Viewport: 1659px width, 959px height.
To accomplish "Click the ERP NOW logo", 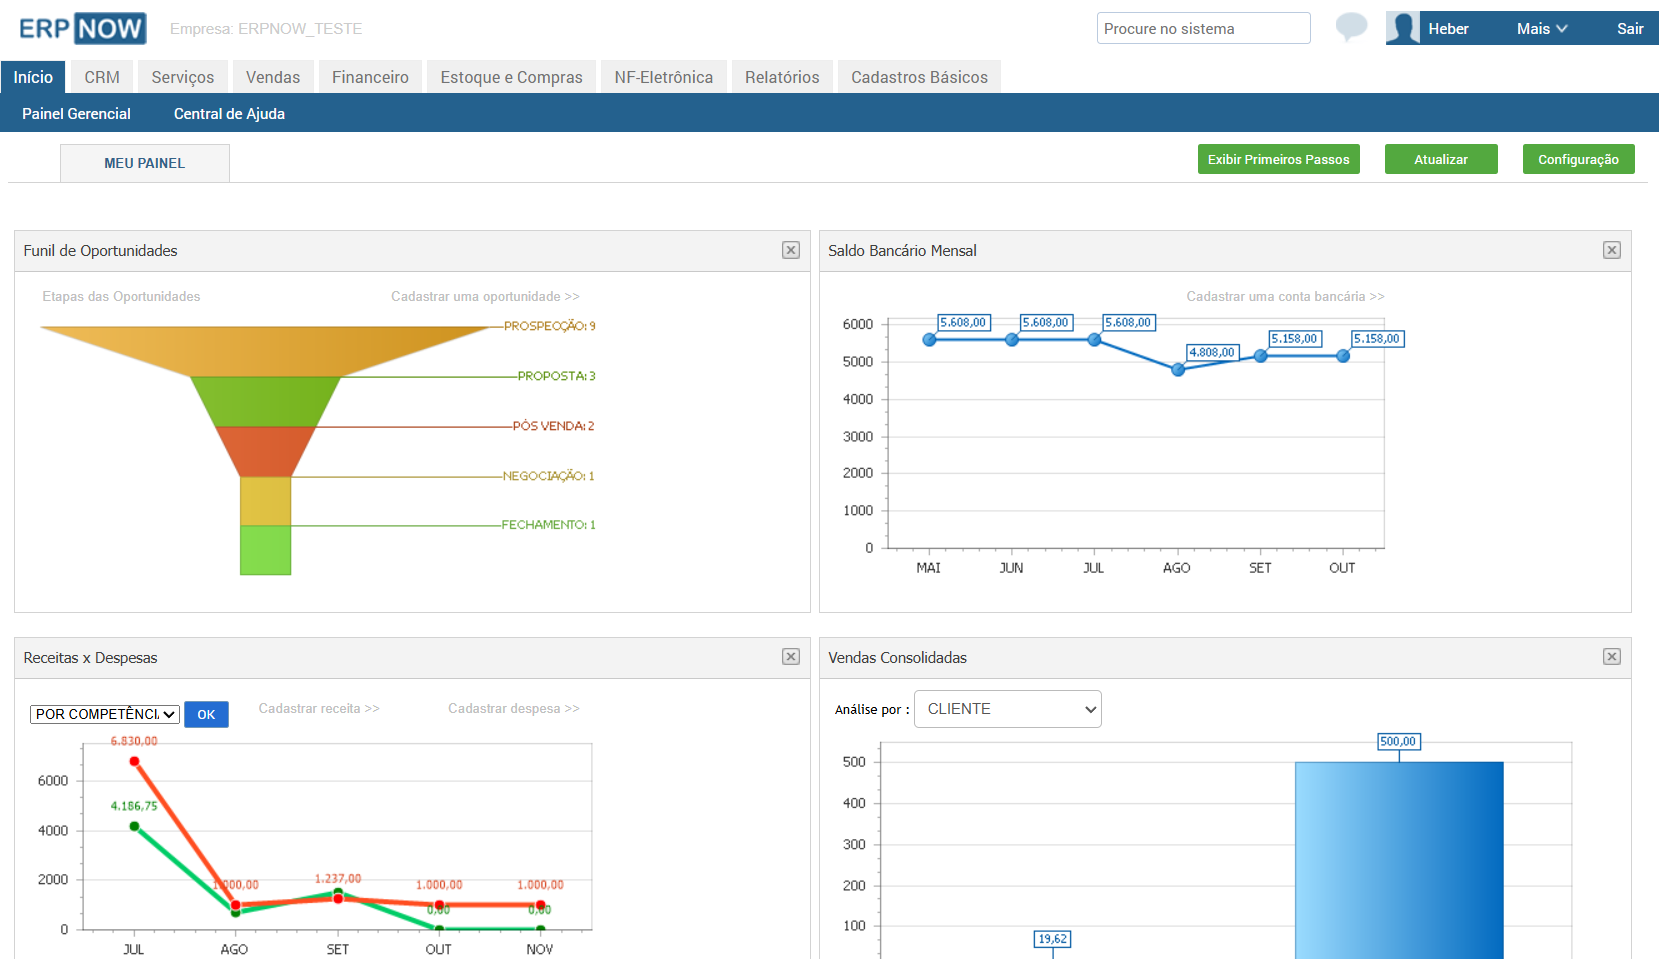I will [83, 28].
